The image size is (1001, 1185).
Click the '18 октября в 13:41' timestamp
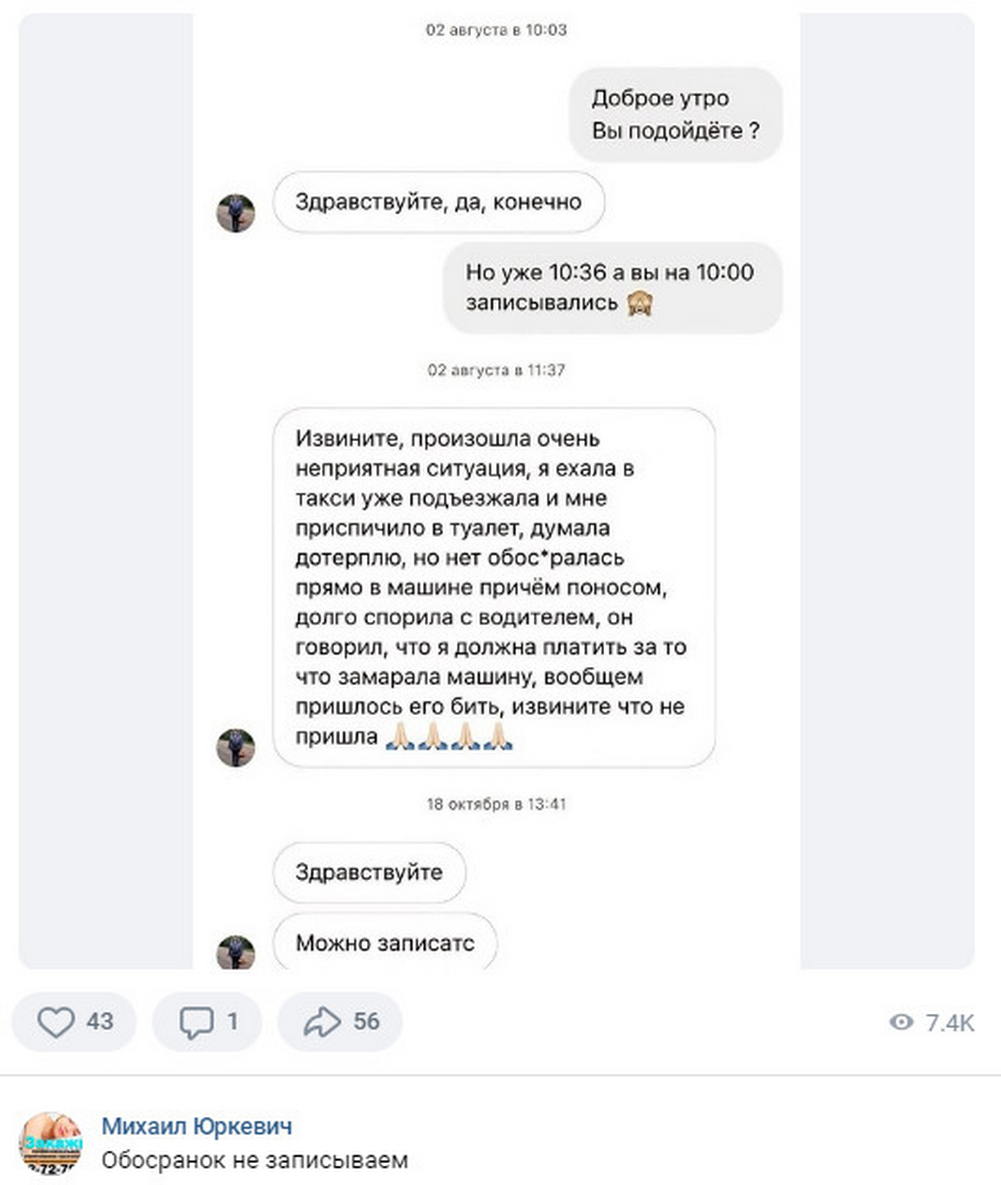[496, 804]
